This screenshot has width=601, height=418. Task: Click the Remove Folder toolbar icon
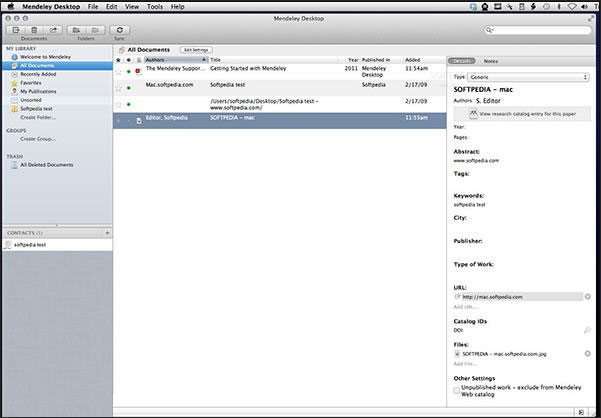click(x=95, y=30)
